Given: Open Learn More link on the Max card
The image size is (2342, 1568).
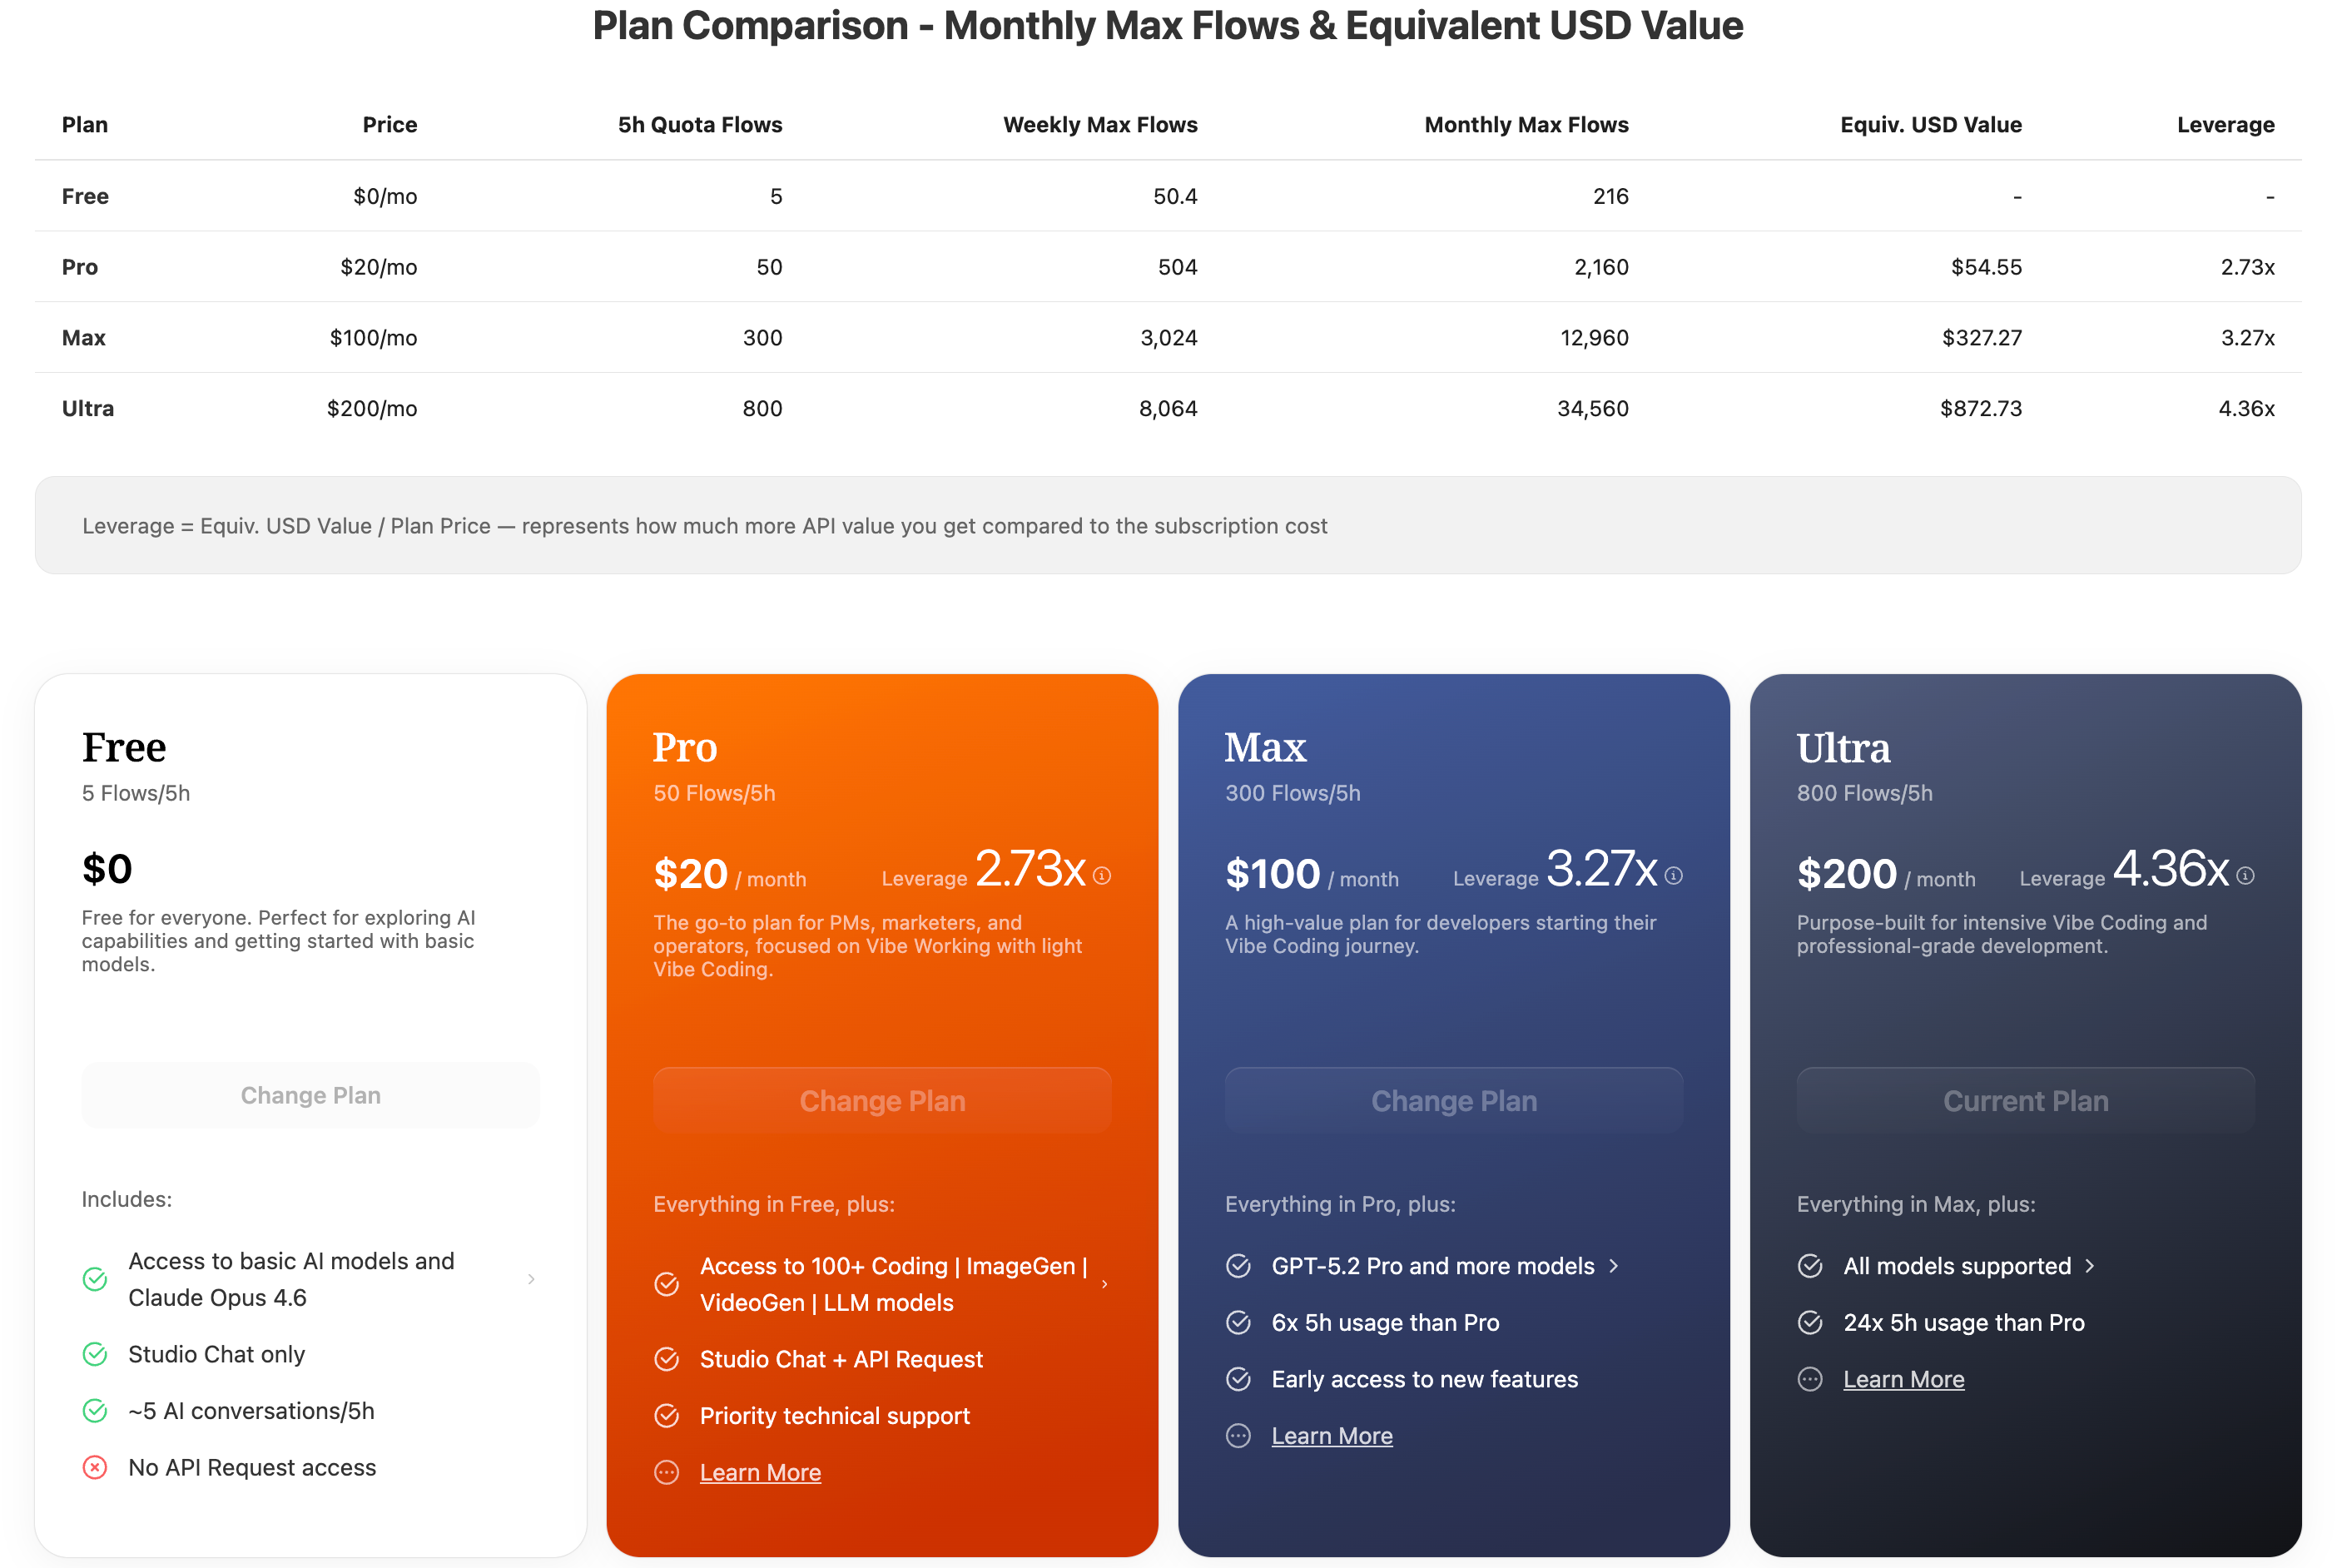Looking at the screenshot, I should [1332, 1435].
